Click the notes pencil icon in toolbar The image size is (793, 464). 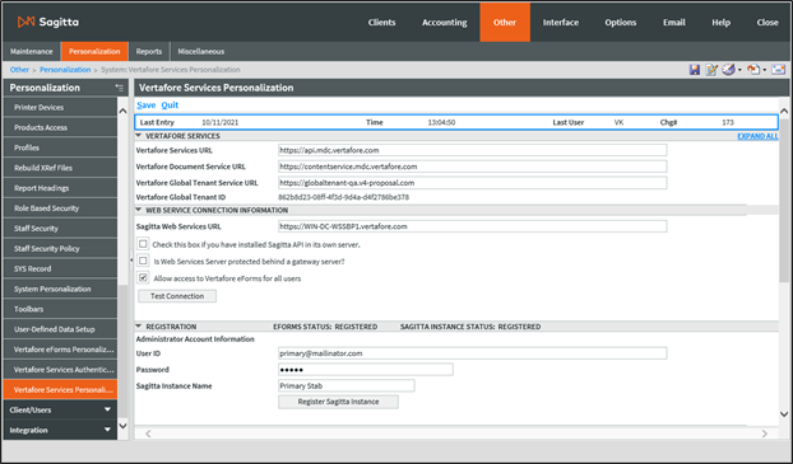pyautogui.click(x=711, y=70)
